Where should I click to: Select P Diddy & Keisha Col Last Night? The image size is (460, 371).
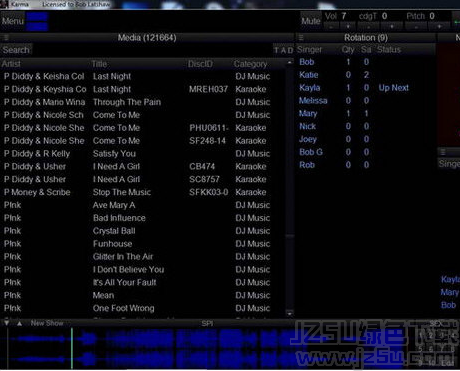click(143, 76)
